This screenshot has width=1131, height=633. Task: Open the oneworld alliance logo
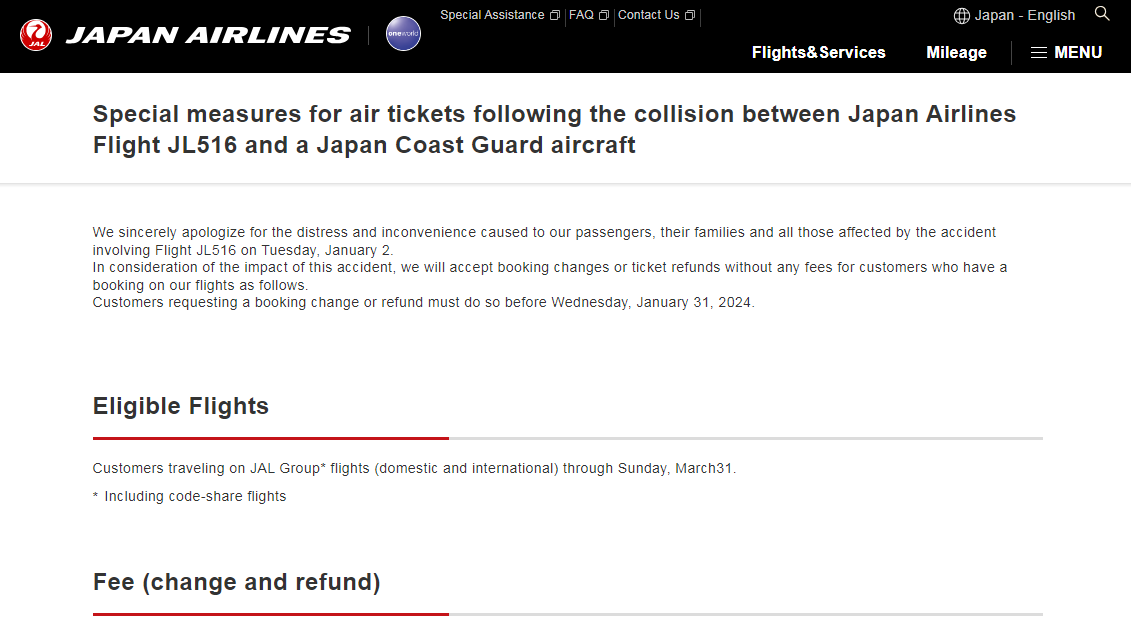click(403, 34)
